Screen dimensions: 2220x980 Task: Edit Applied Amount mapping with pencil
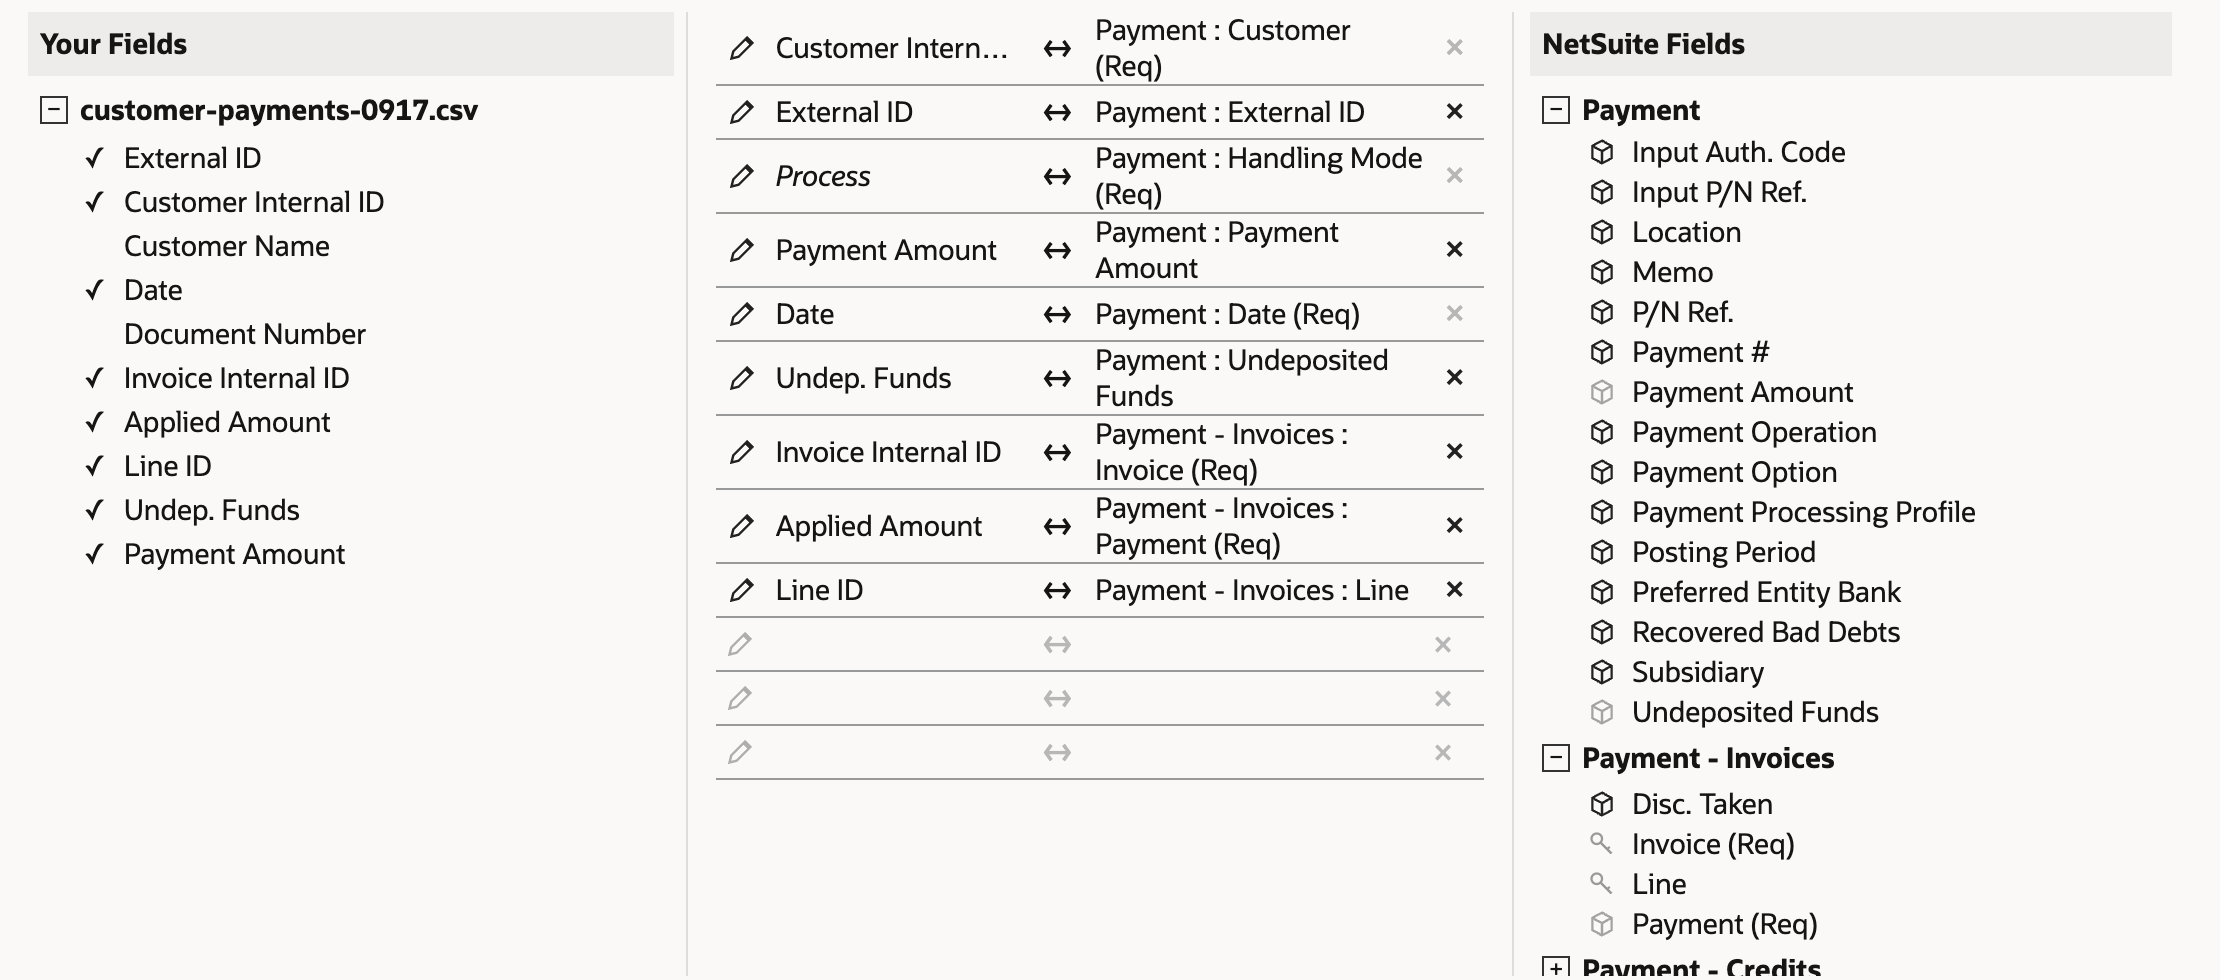[741, 526]
